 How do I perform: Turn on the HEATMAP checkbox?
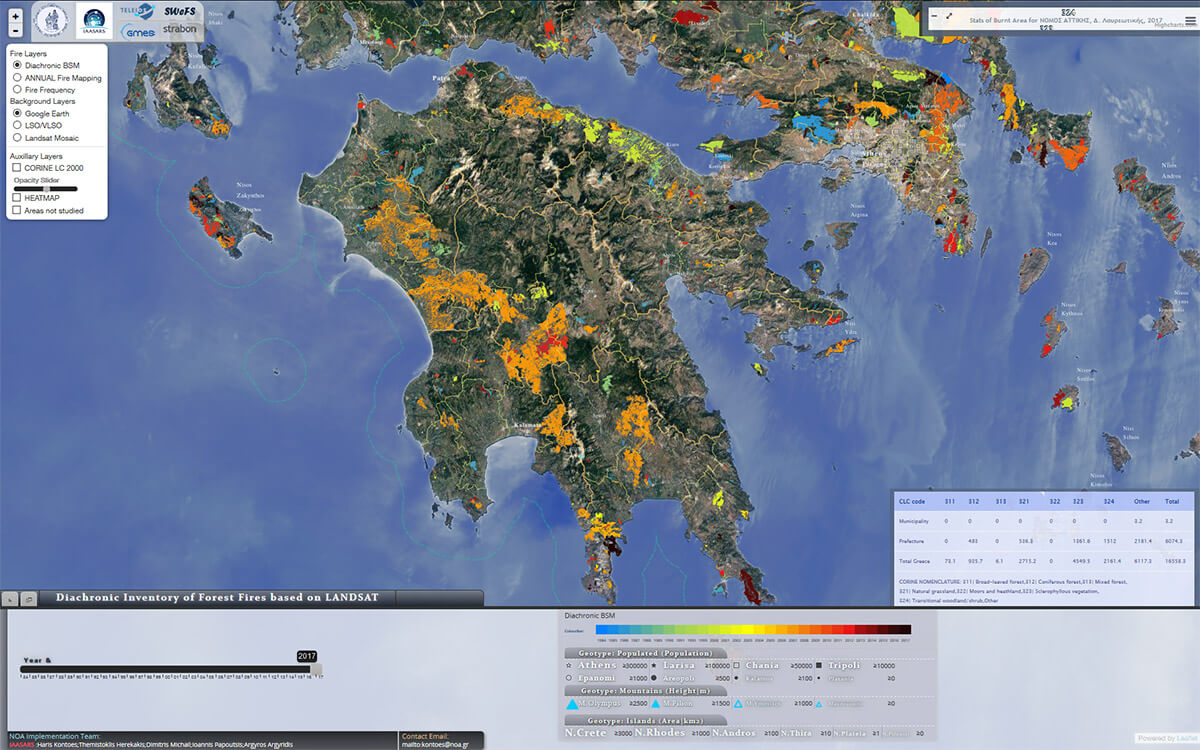(x=17, y=198)
